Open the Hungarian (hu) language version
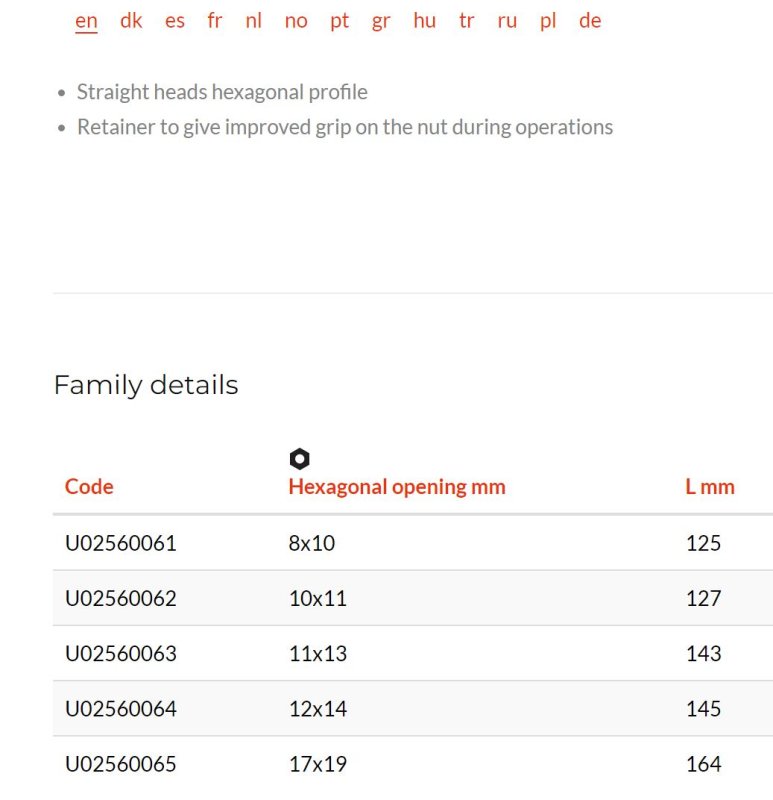Screen dimensions: 773x800 [425, 21]
